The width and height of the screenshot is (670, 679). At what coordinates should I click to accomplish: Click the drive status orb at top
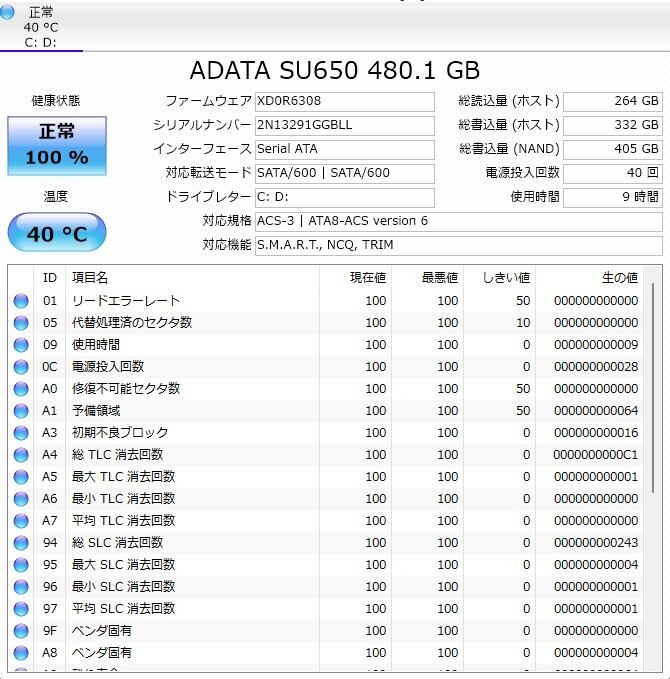pos(8,13)
